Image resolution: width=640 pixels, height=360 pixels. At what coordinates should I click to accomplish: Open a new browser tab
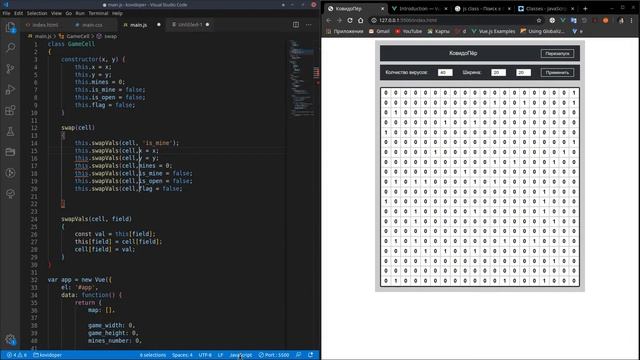585,9
